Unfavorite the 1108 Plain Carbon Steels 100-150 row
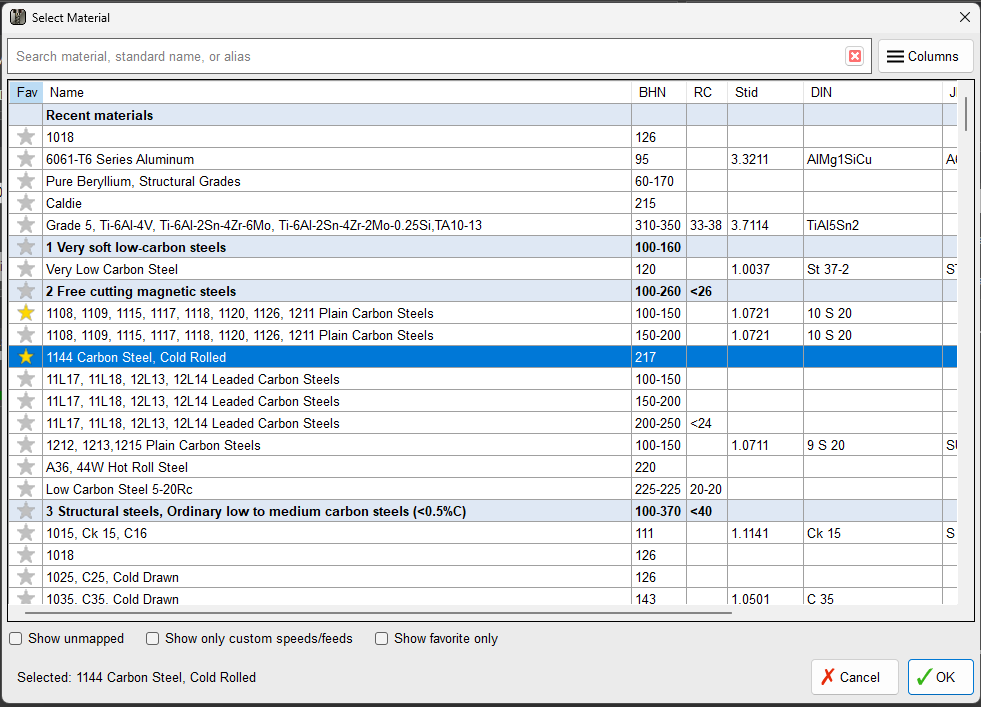Screen dimensions: 981x707 click(26, 313)
